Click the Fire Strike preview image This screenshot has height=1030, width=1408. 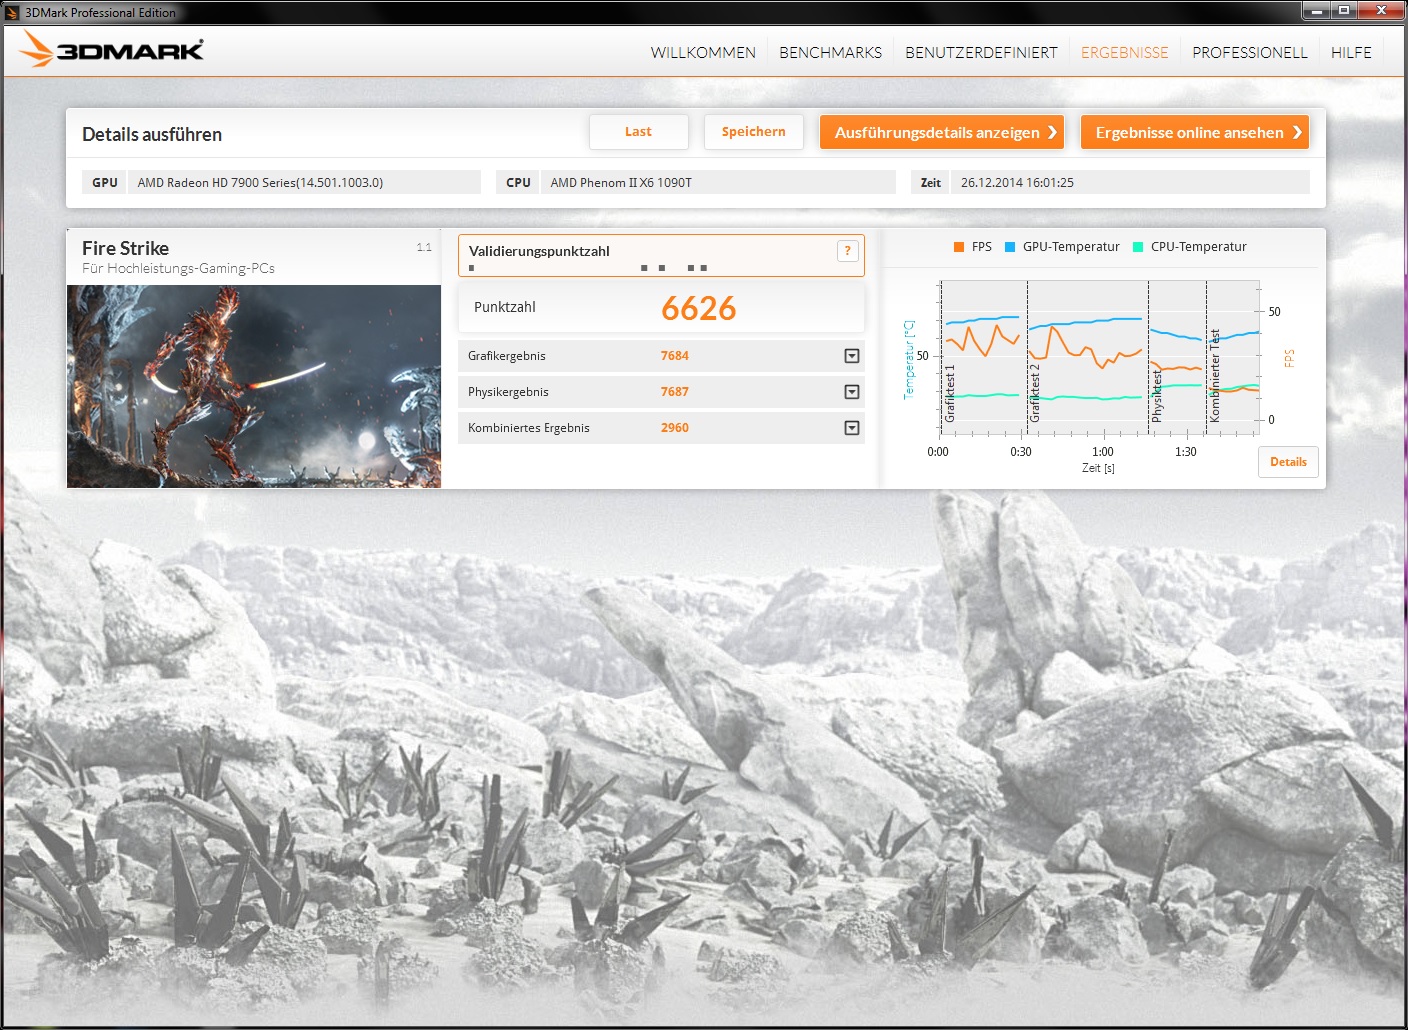(254, 386)
